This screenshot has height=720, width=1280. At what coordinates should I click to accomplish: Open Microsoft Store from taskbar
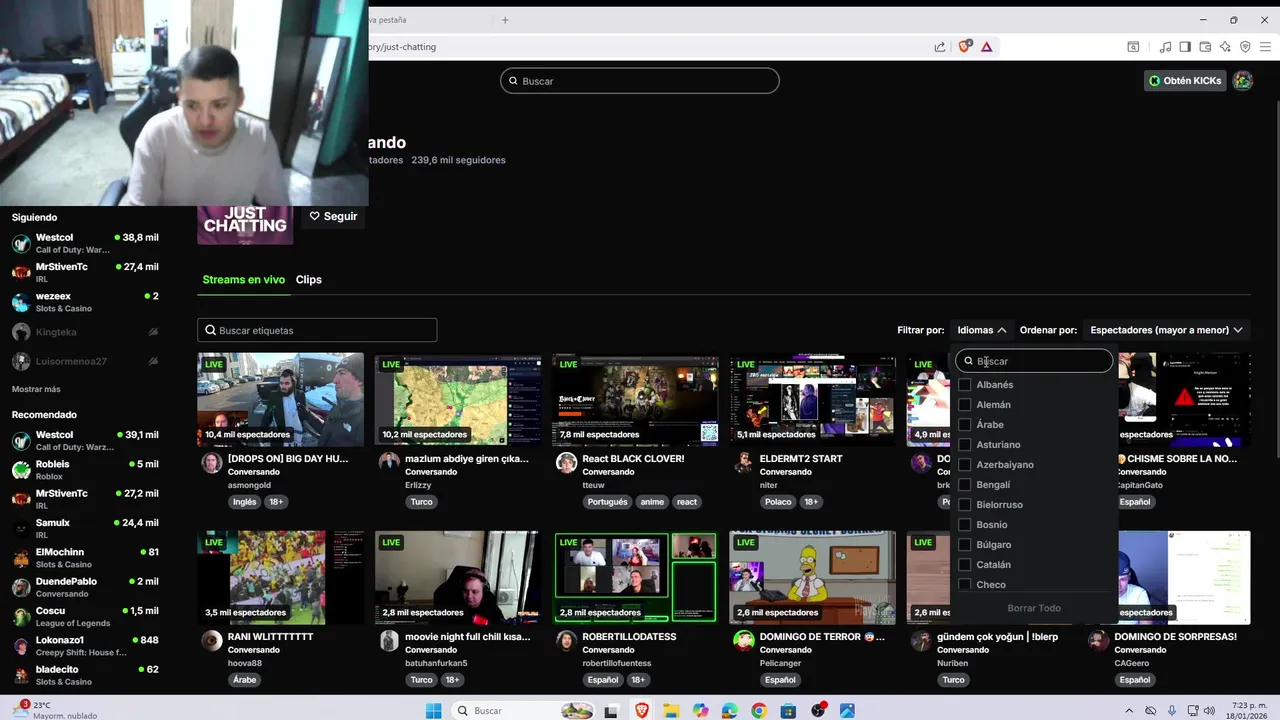[x=788, y=711]
